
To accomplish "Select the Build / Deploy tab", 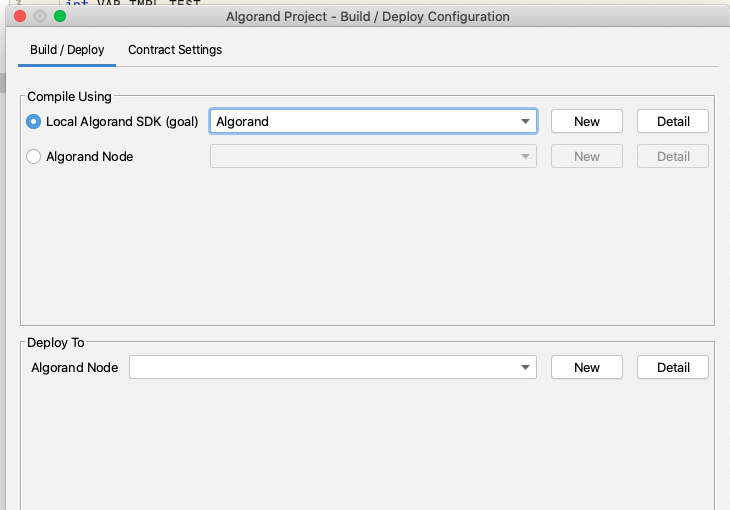I will coord(67,50).
